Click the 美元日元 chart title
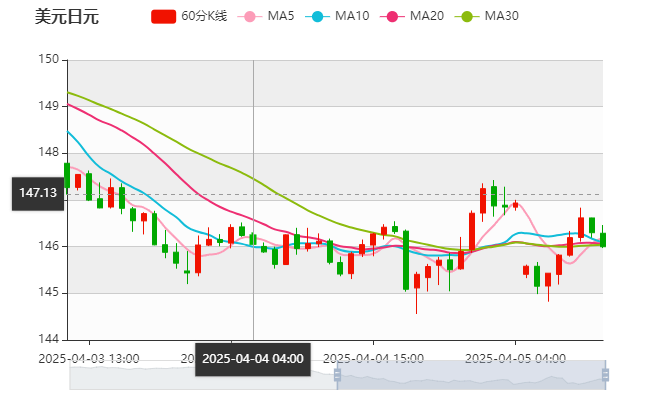 point(53,16)
